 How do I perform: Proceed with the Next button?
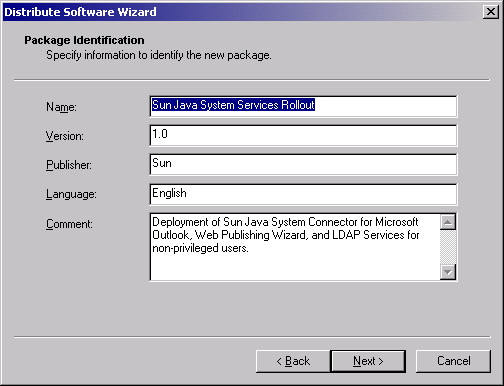click(368, 361)
